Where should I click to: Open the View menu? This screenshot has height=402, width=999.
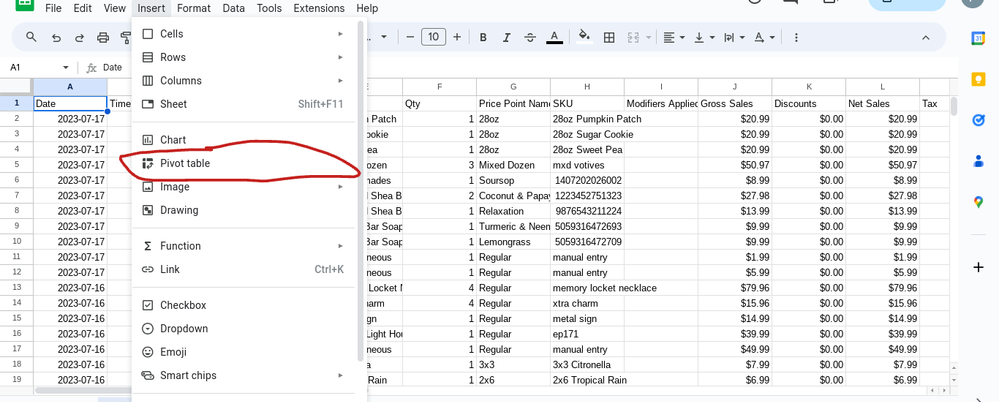pyautogui.click(x=115, y=8)
